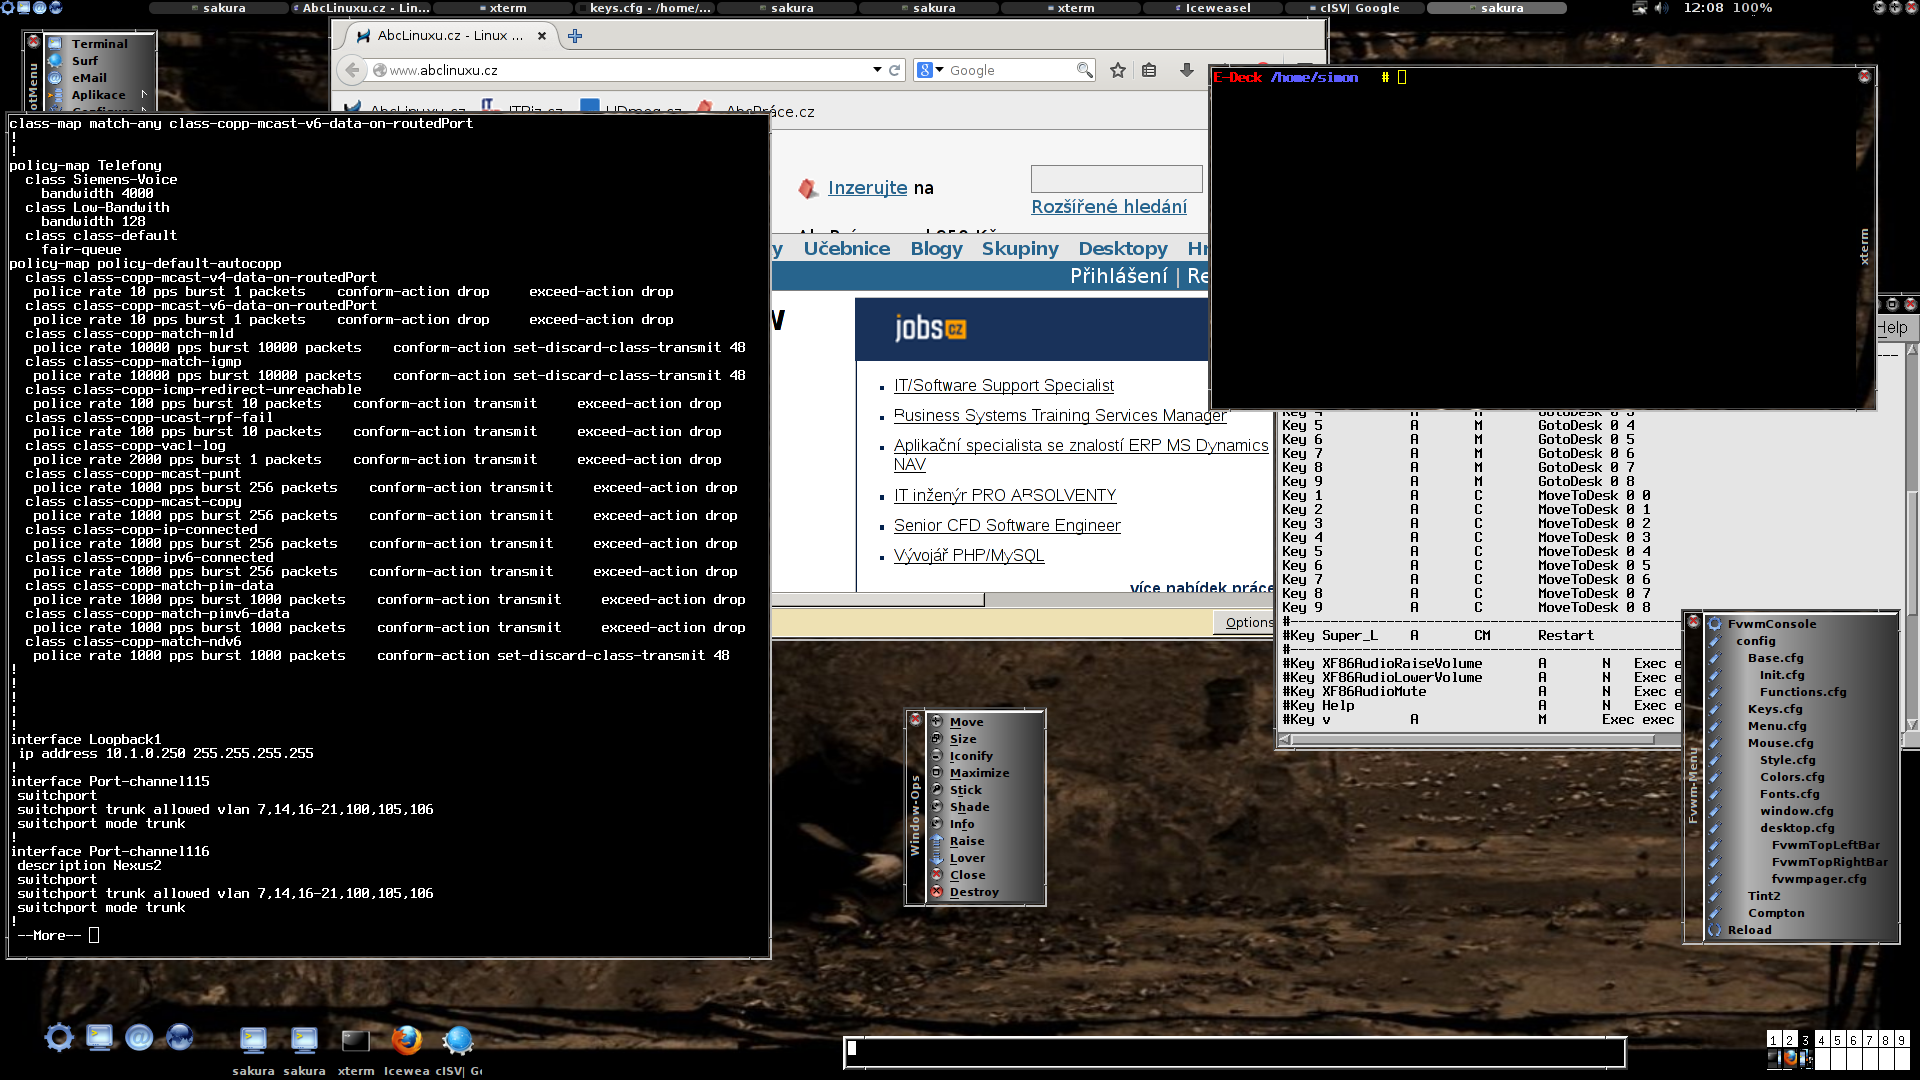Open Vývojář PHP/MySQL job link
Image resolution: width=1920 pixels, height=1080 pixels.
[968, 556]
